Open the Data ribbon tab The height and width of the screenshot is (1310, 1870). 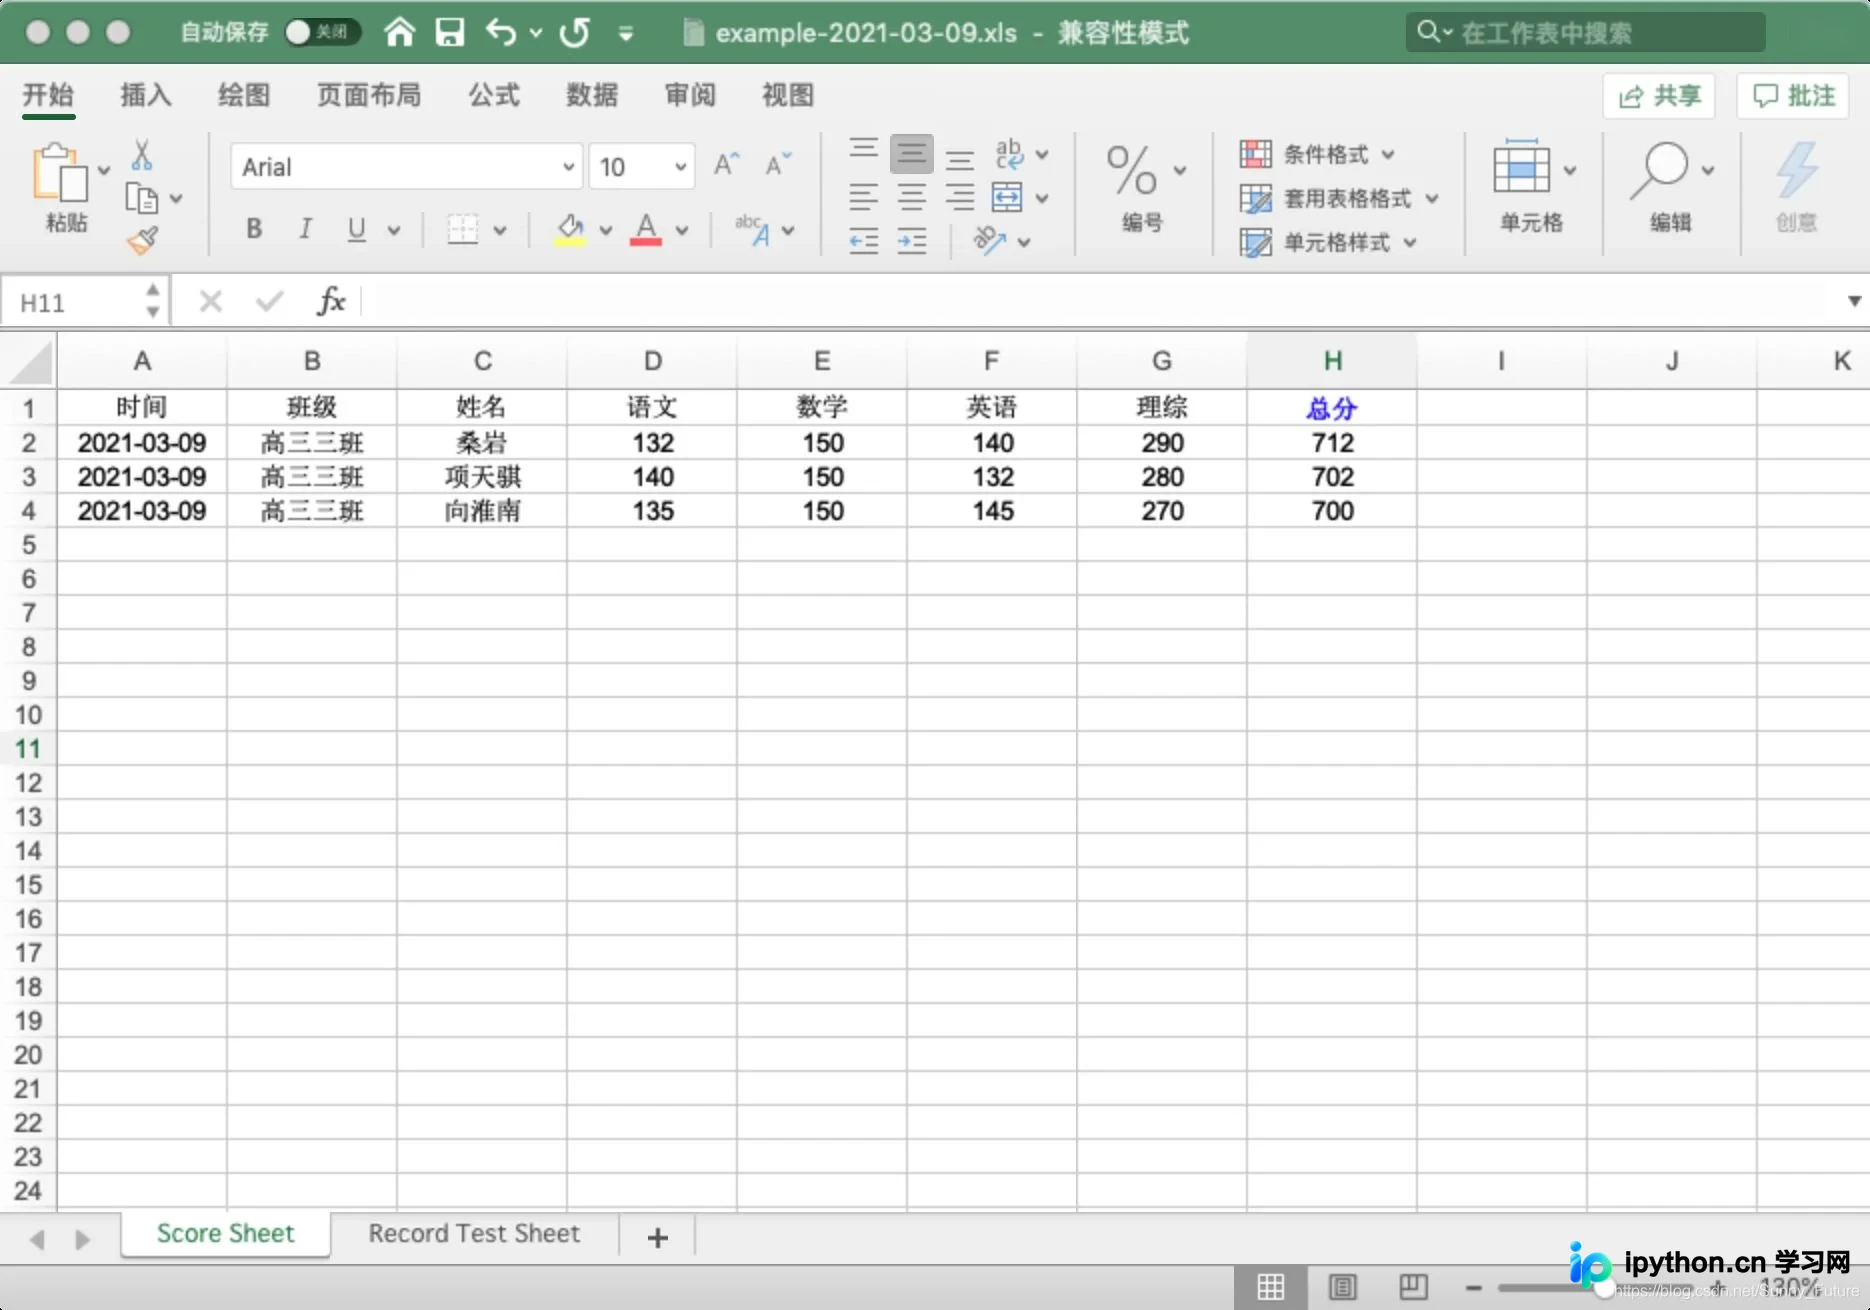point(592,95)
